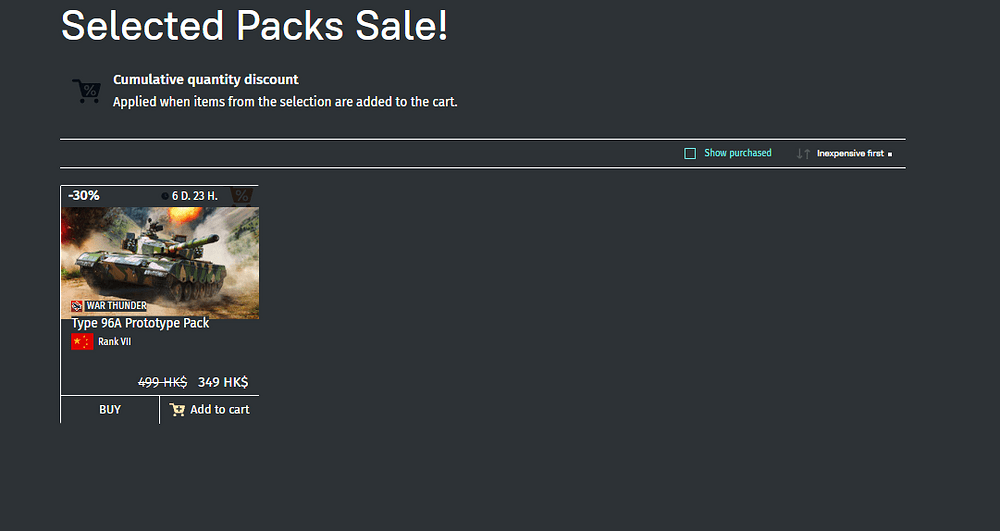Click the cart icon in Add to cart

click(177, 410)
